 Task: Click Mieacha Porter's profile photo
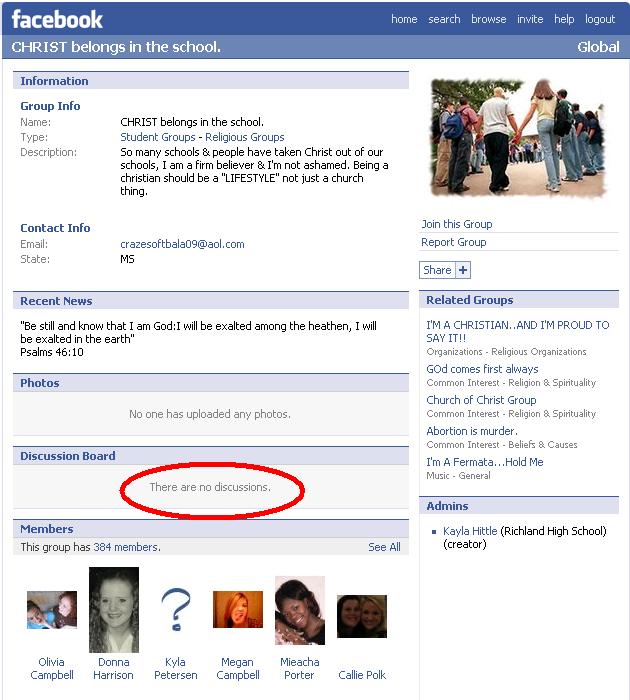pyautogui.click(x=300, y=610)
